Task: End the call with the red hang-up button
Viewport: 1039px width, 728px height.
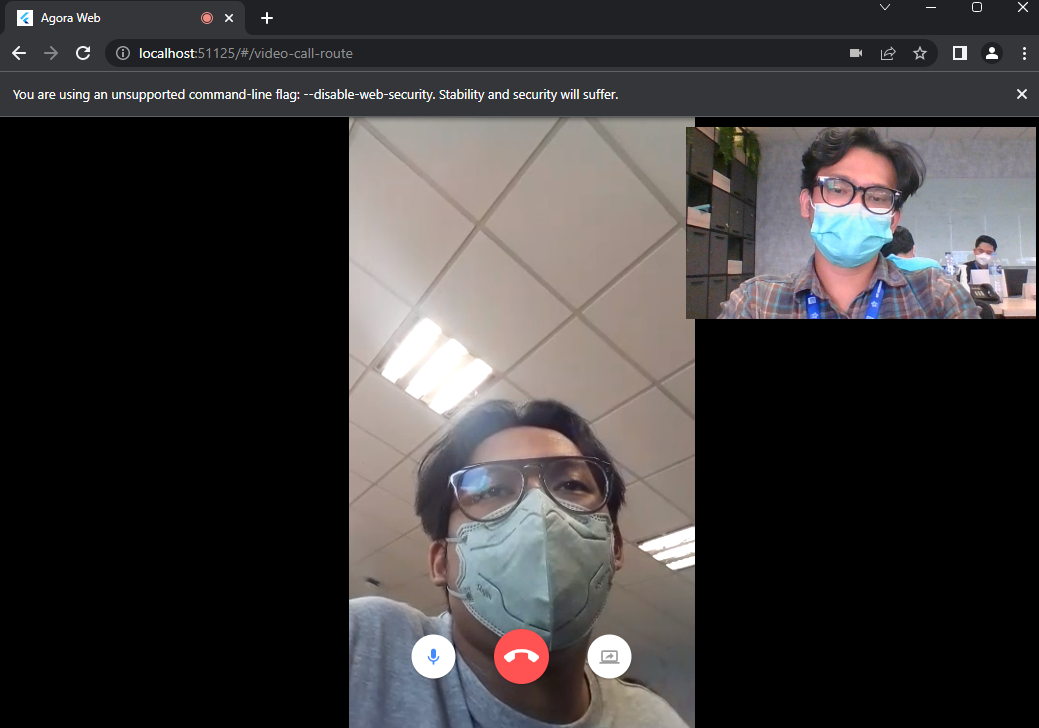Action: point(521,656)
